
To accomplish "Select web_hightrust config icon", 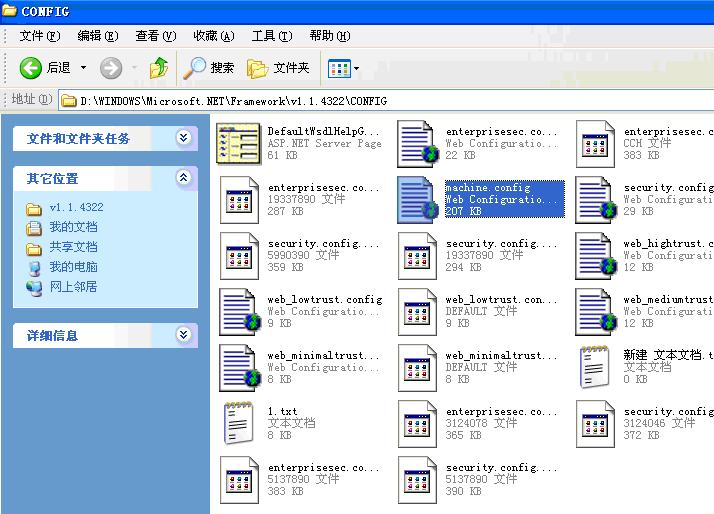I will click(x=596, y=256).
